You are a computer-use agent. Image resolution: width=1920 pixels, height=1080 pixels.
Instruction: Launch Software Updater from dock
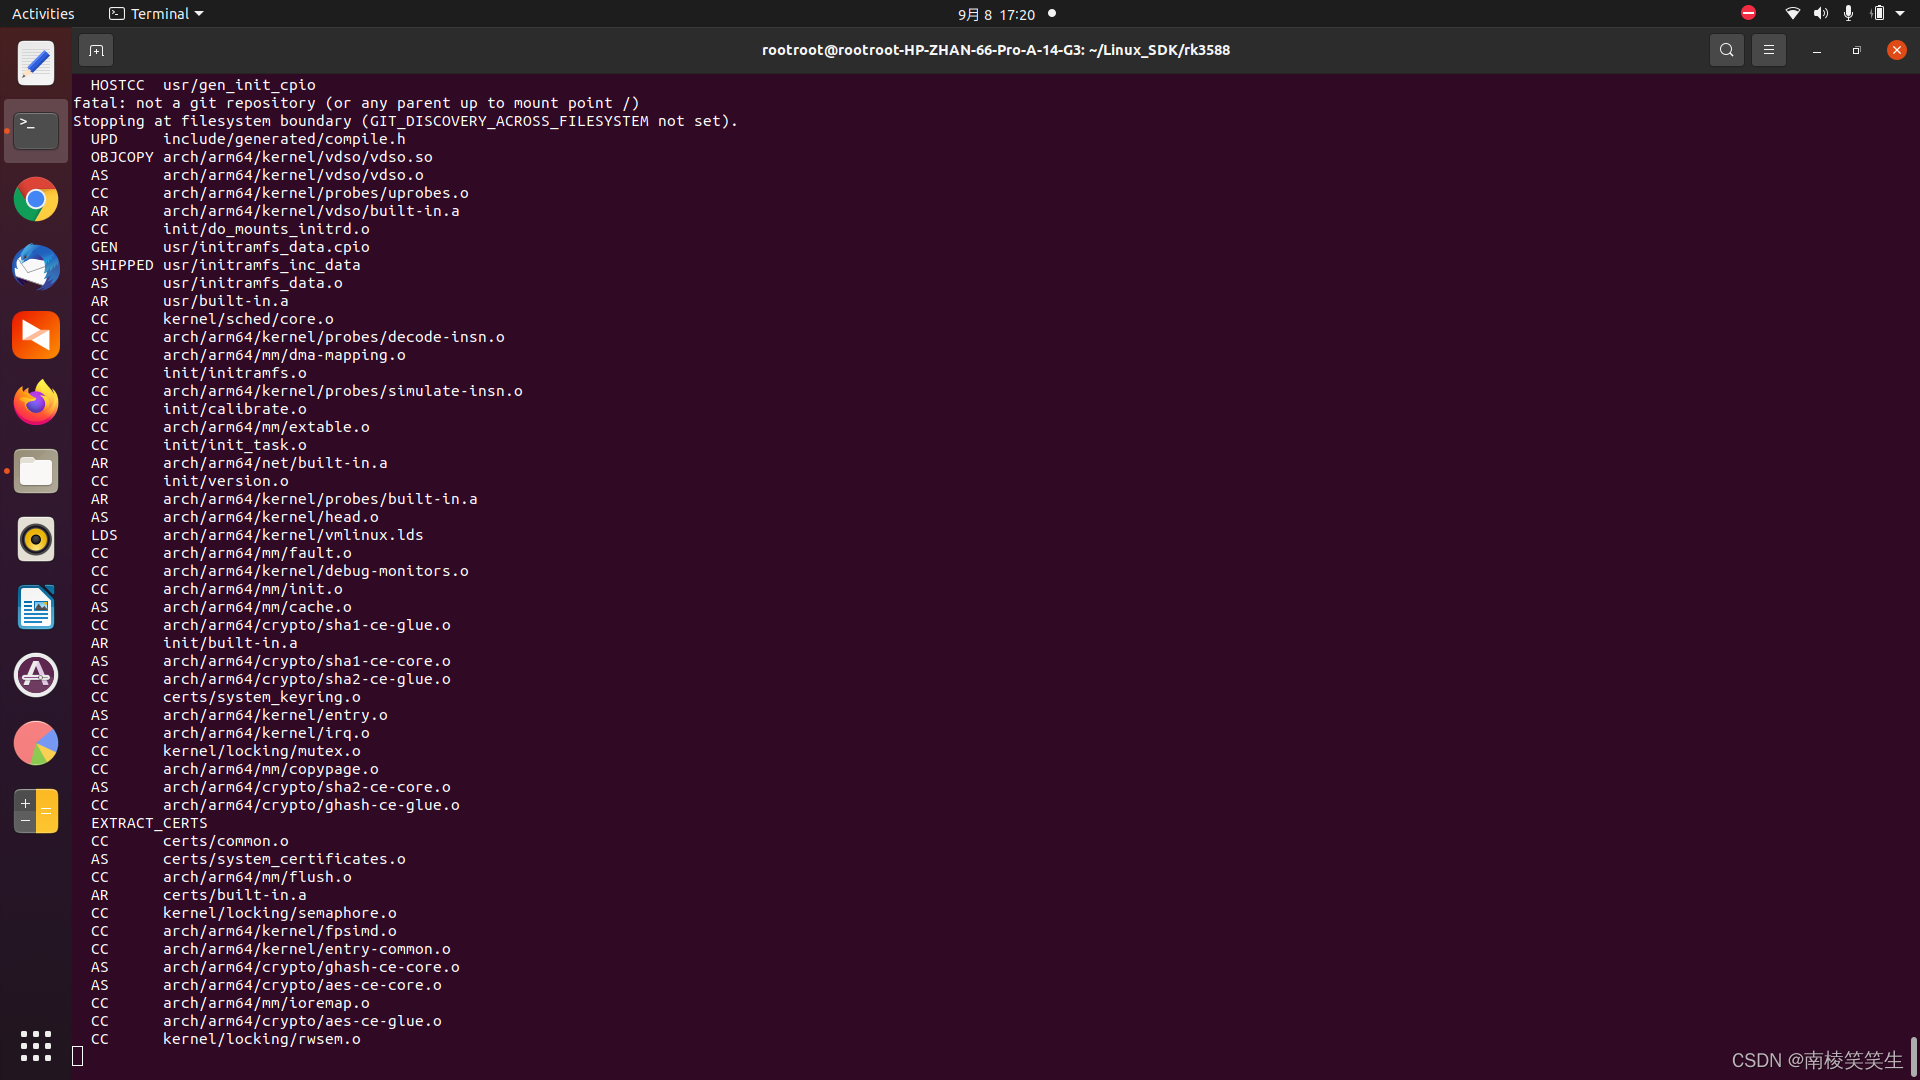[x=36, y=675]
